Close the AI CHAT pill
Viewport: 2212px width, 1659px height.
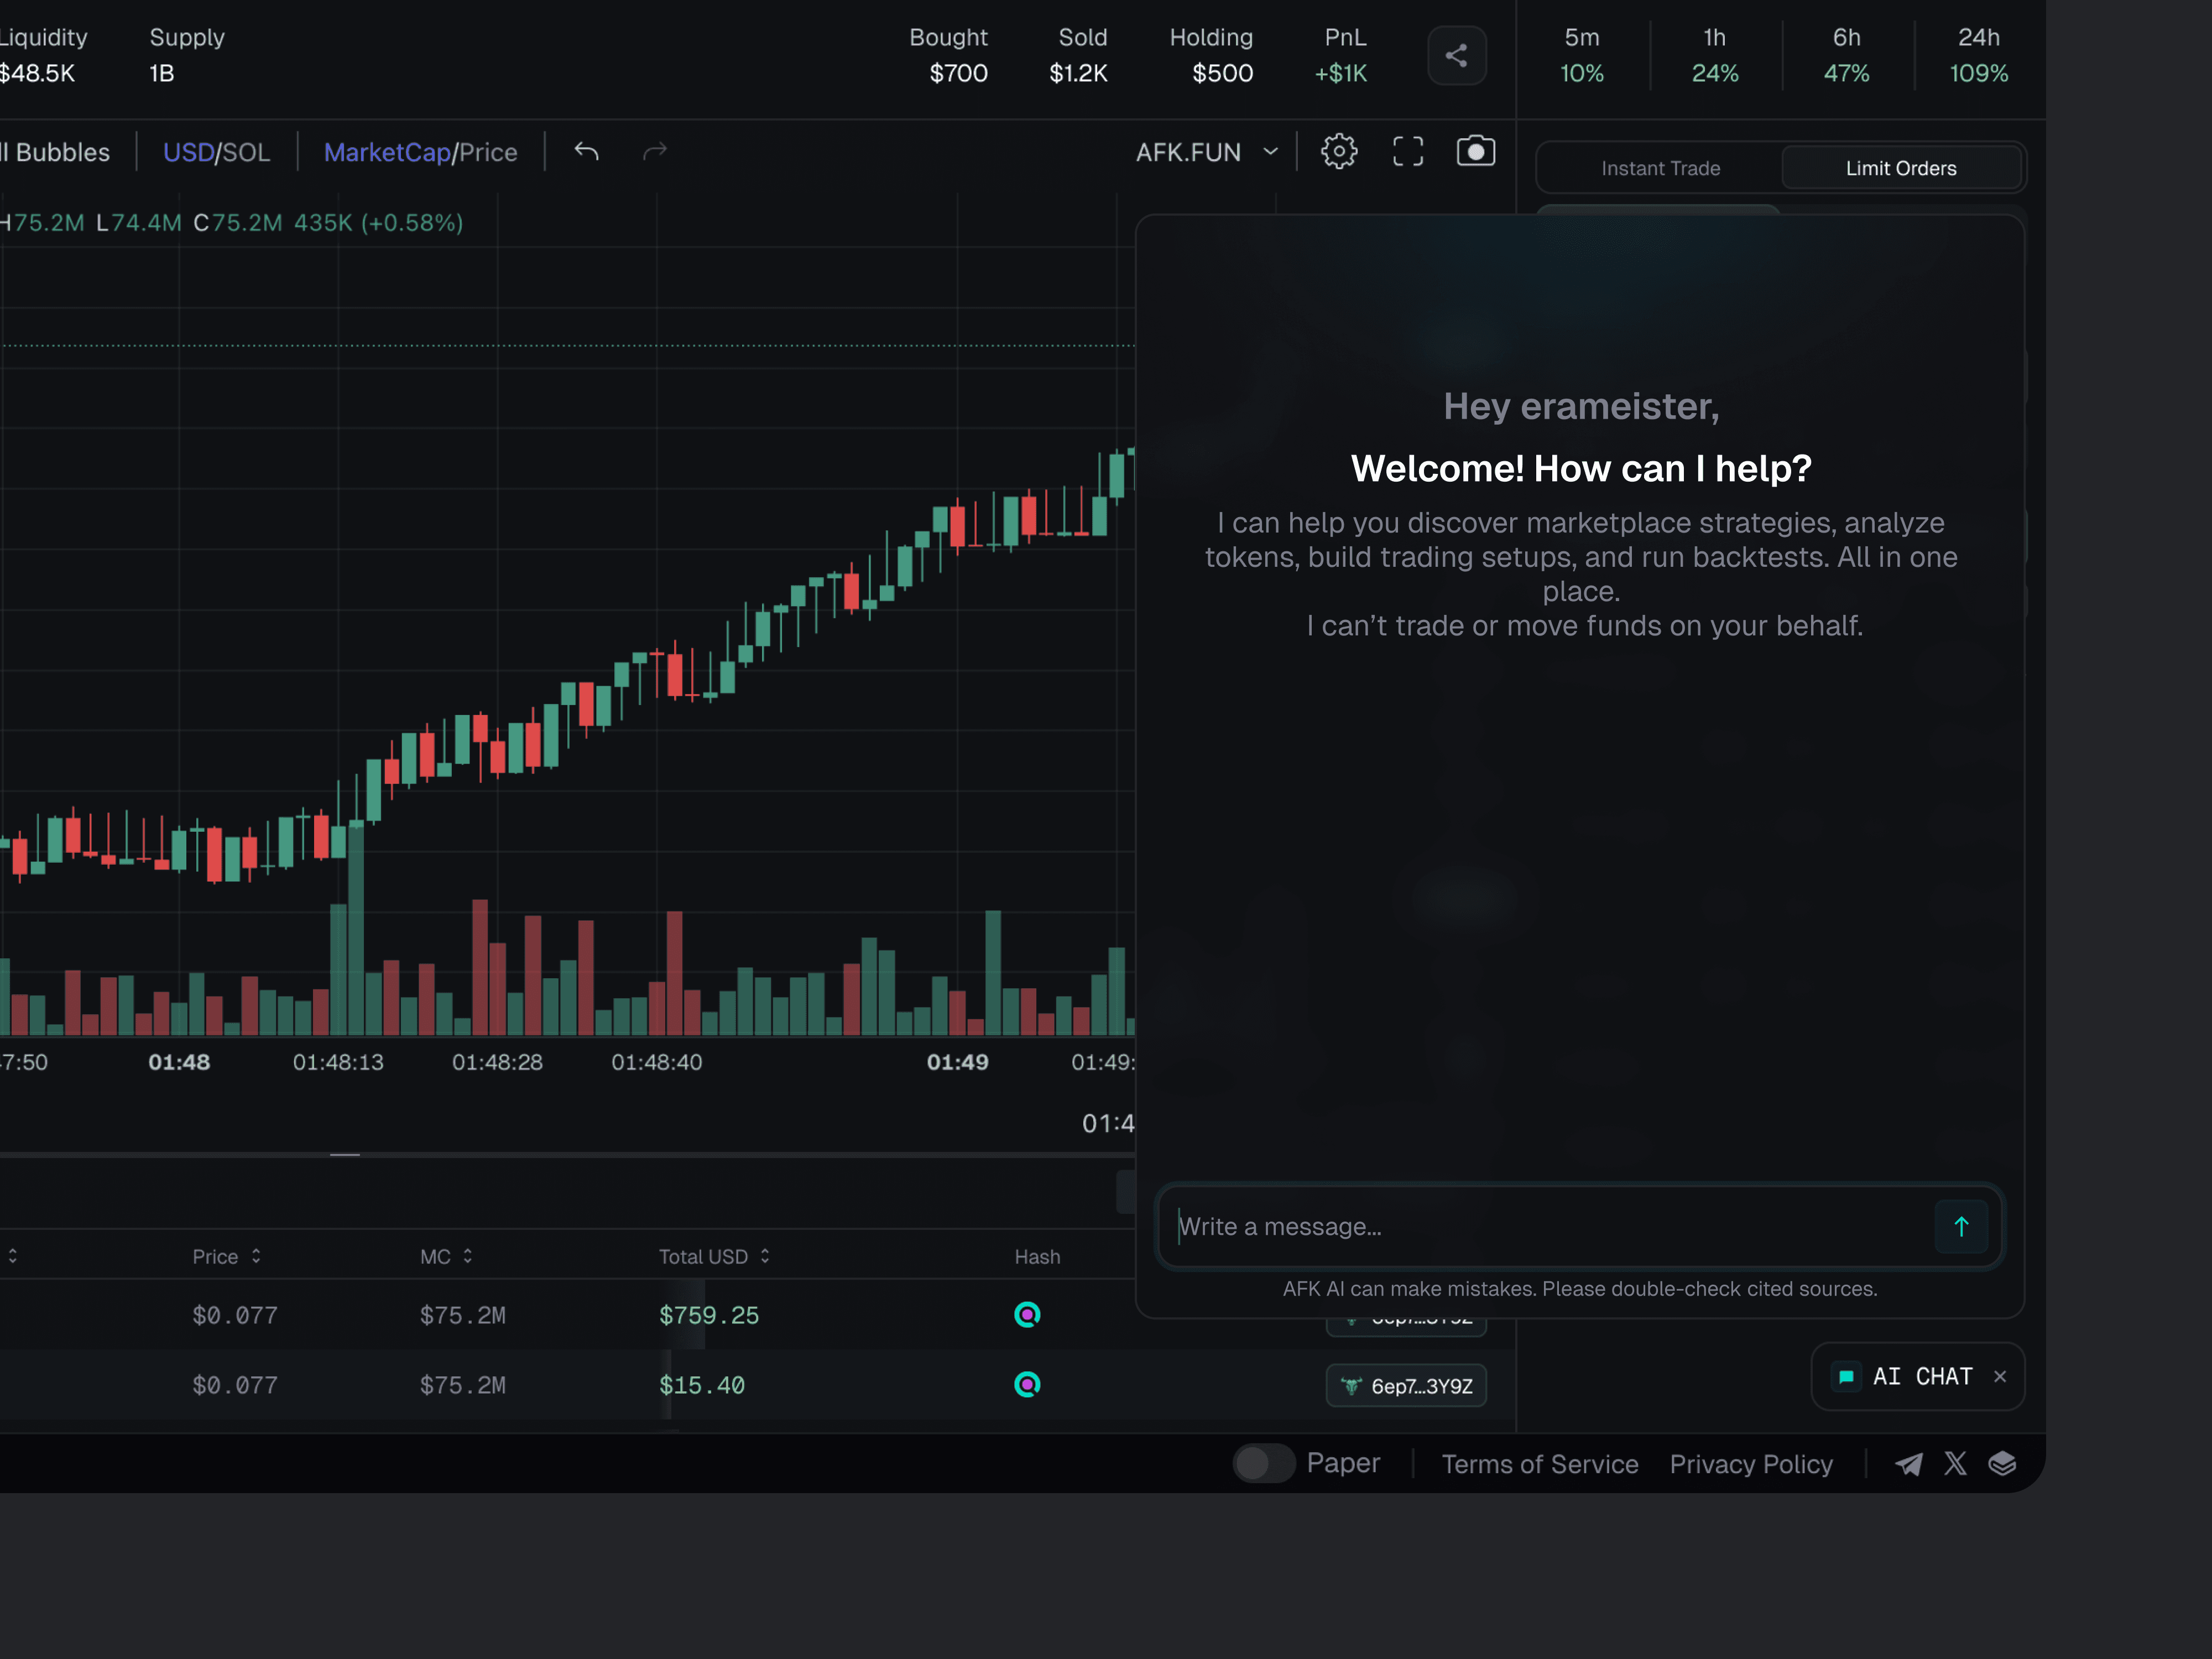tap(1999, 1377)
